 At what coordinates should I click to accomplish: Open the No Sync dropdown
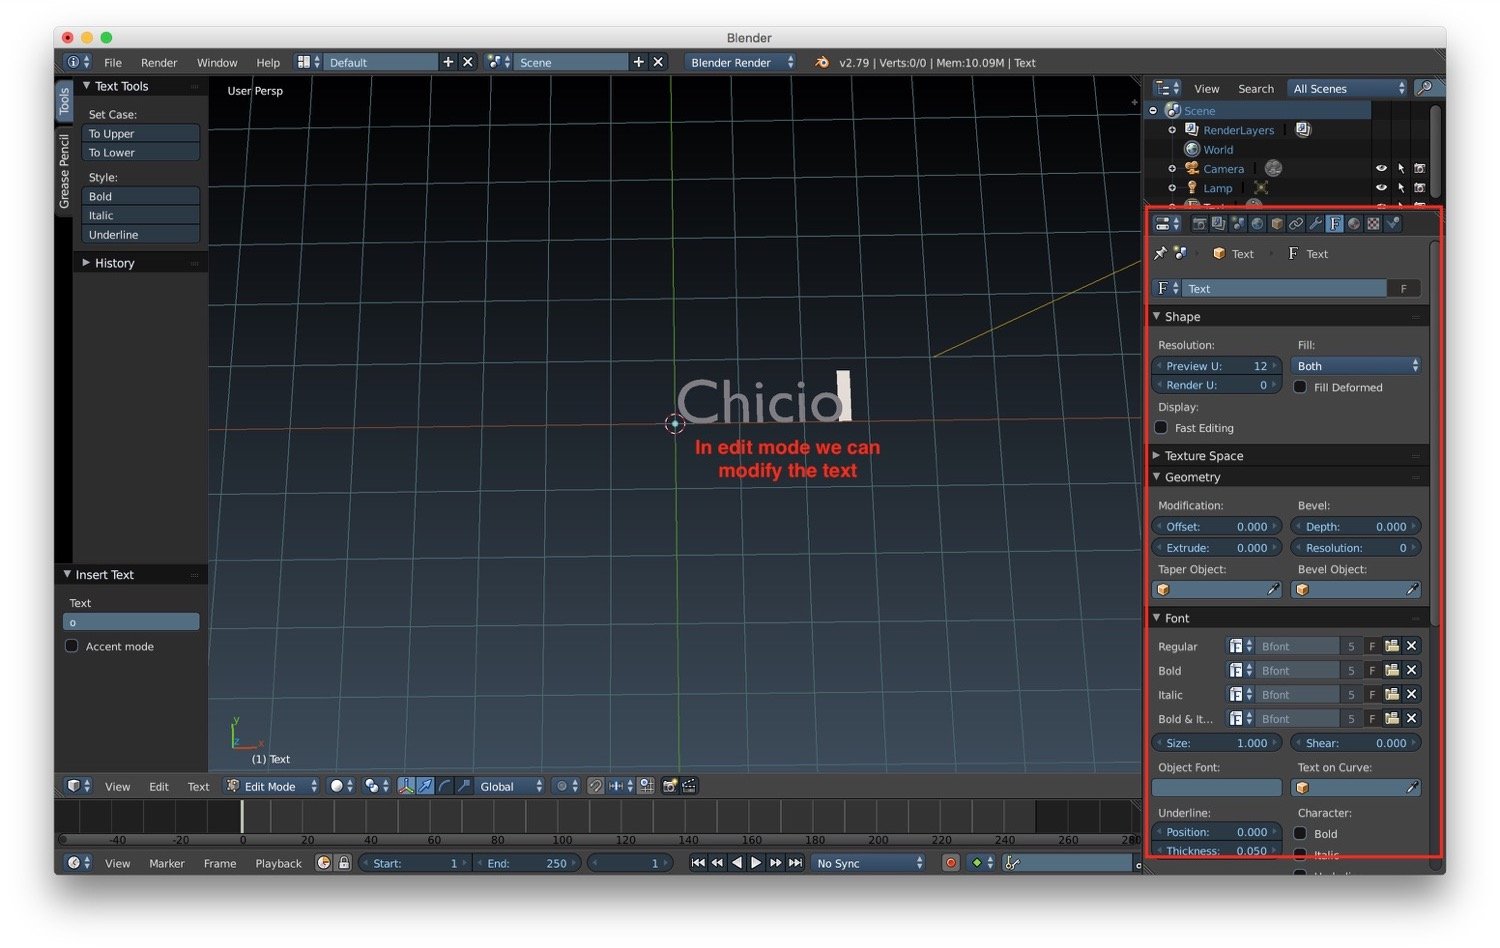(868, 863)
